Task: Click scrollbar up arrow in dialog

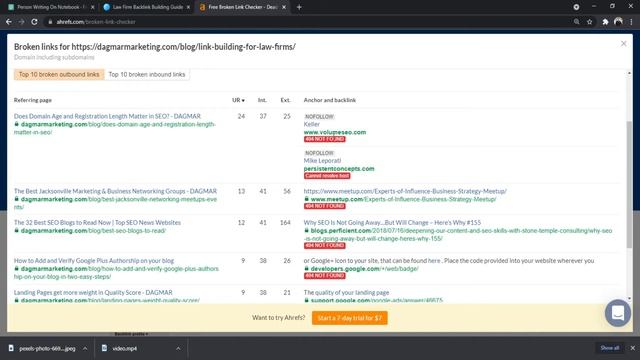Action: pos(629,73)
